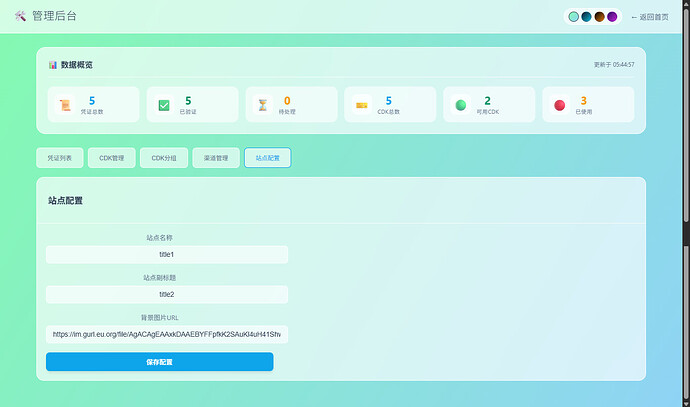Click the 已使用 count 3
Image resolution: width=690 pixels, height=407 pixels.
[584, 101]
